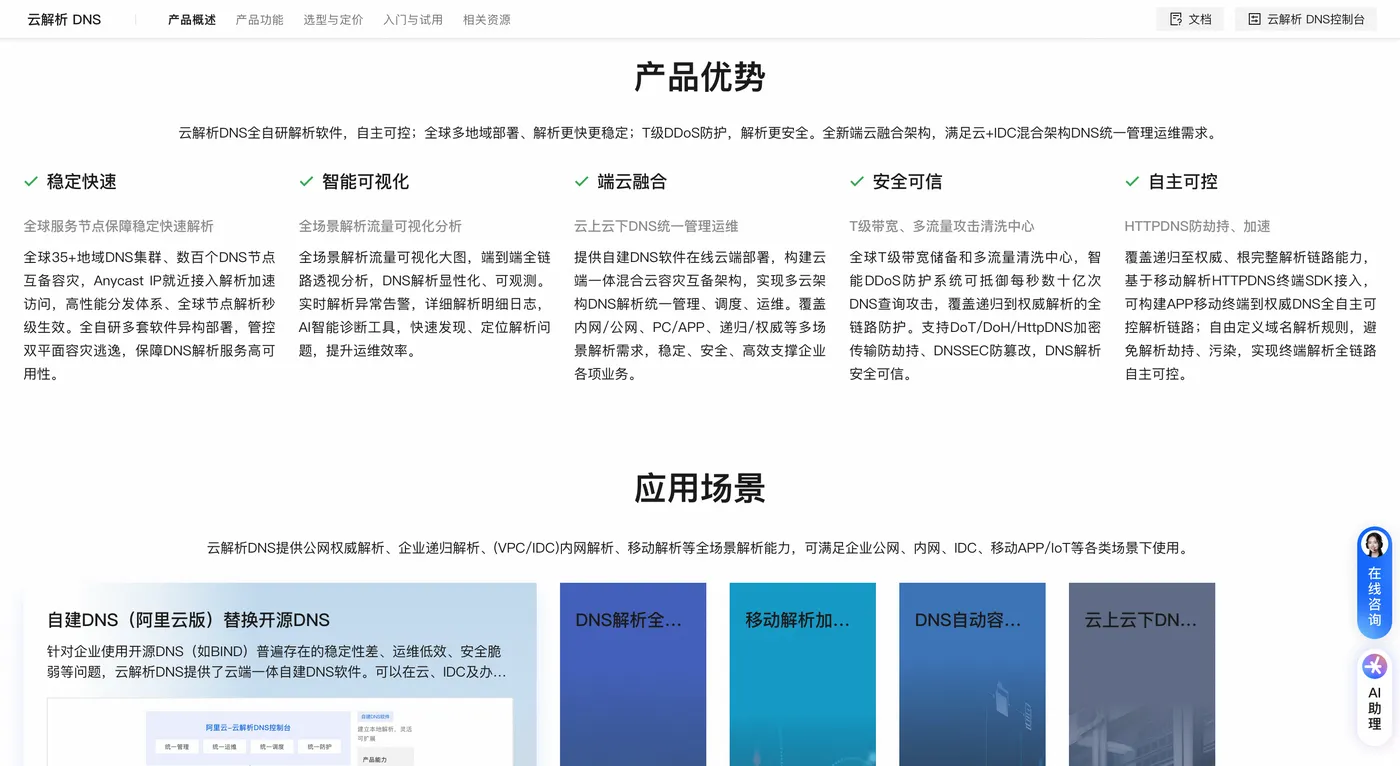This screenshot has height=766, width=1400.
Task: Click the subtitle T级带宽、多流量攻击清洗中心
Action: tap(942, 226)
